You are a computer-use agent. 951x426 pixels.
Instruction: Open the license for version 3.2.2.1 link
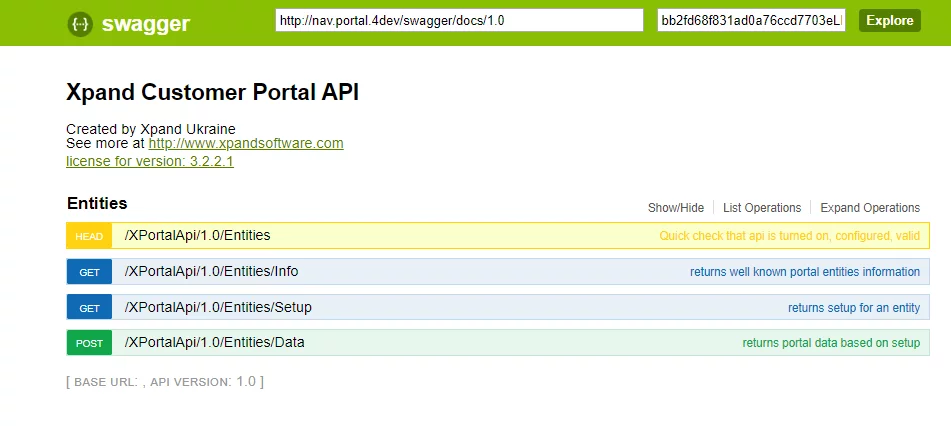150,161
